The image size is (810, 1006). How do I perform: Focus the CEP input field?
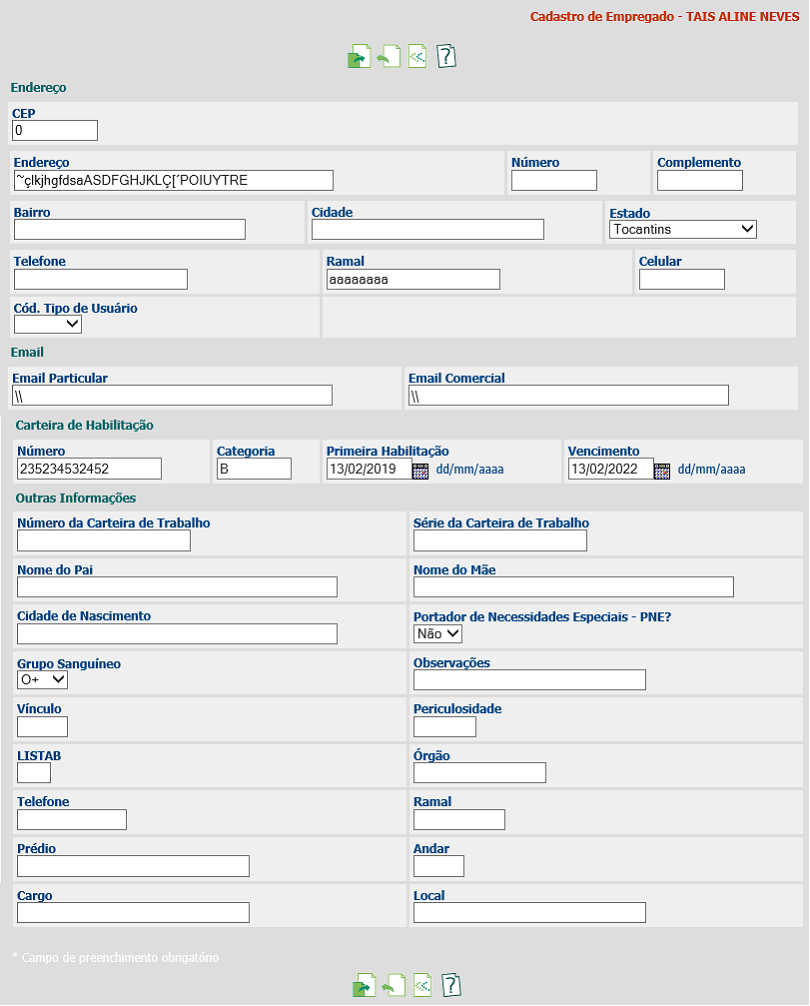pos(55,130)
